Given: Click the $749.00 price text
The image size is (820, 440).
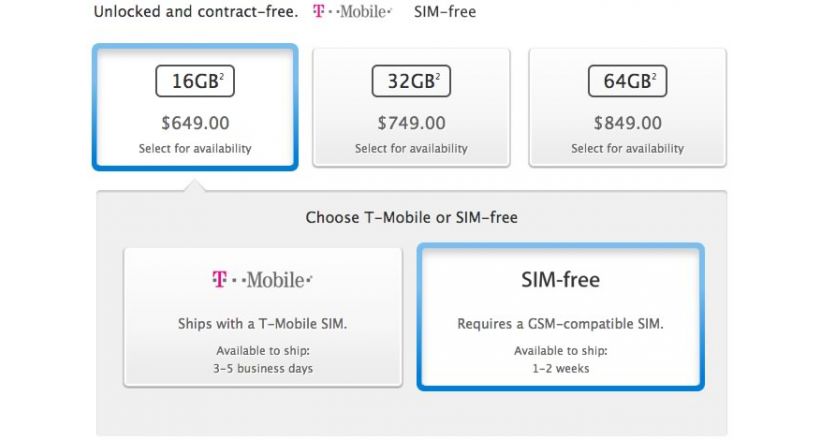Looking at the screenshot, I should (x=412, y=123).
